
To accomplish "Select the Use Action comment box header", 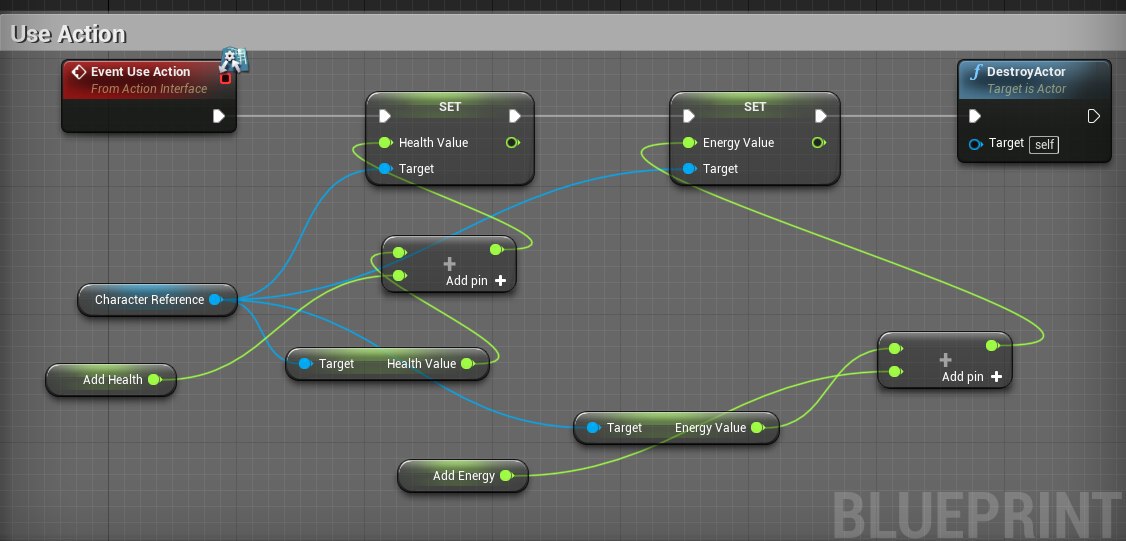I will tap(563, 33).
